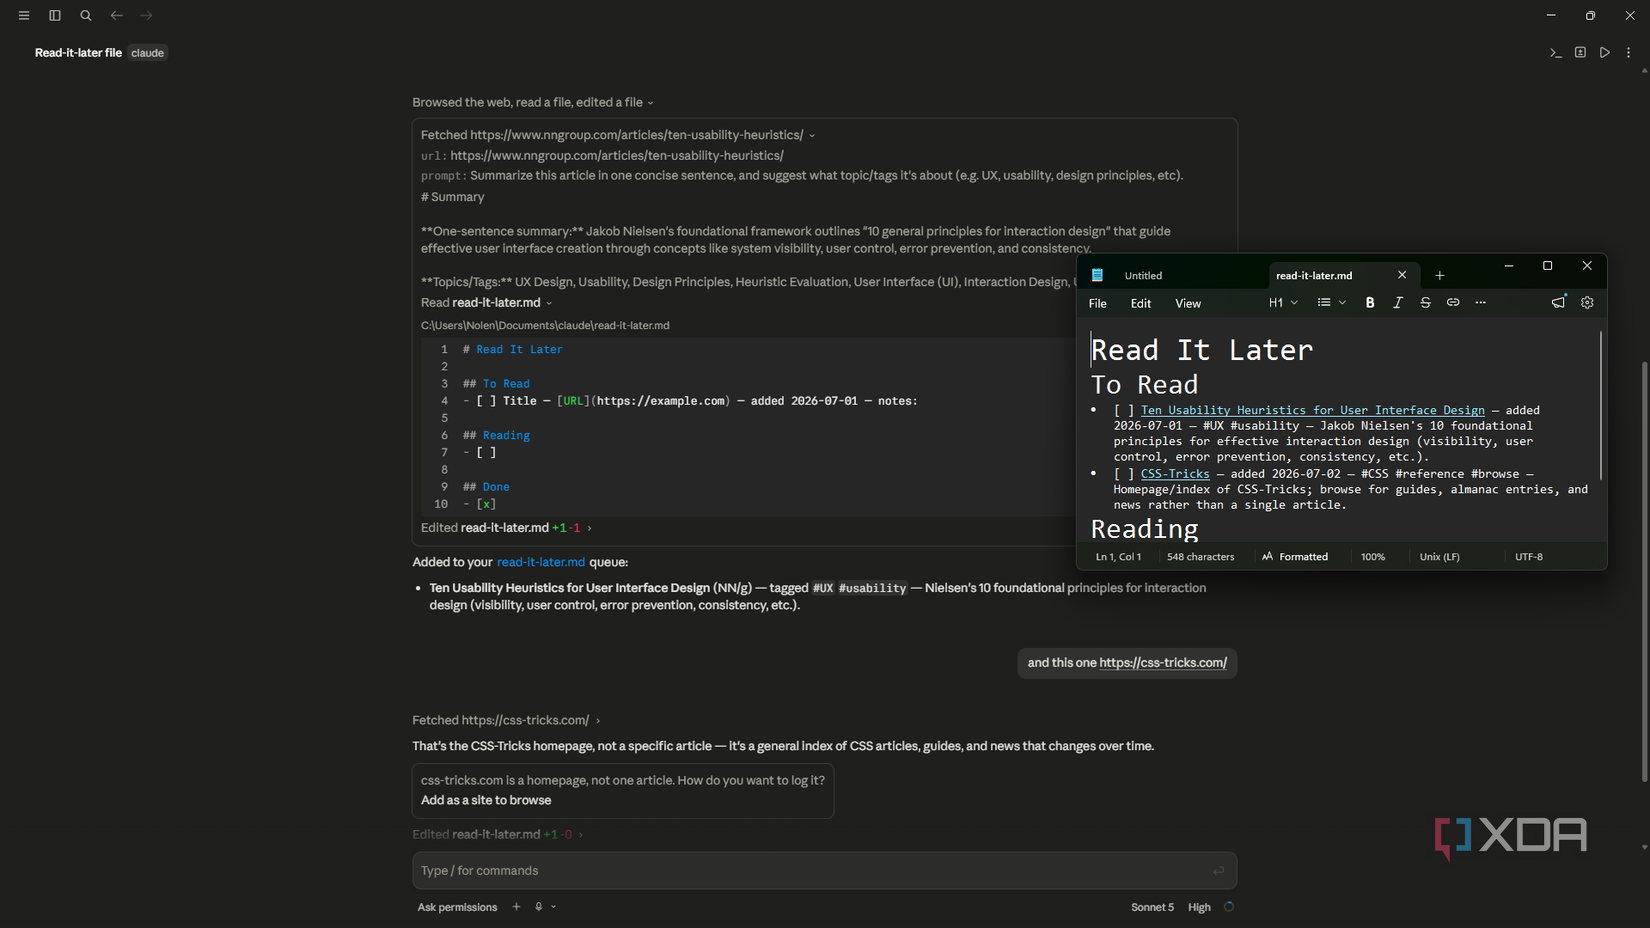This screenshot has height=928, width=1650.
Task: Open the https://css-tricks.com/ link in user message
Action: click(x=1163, y=663)
